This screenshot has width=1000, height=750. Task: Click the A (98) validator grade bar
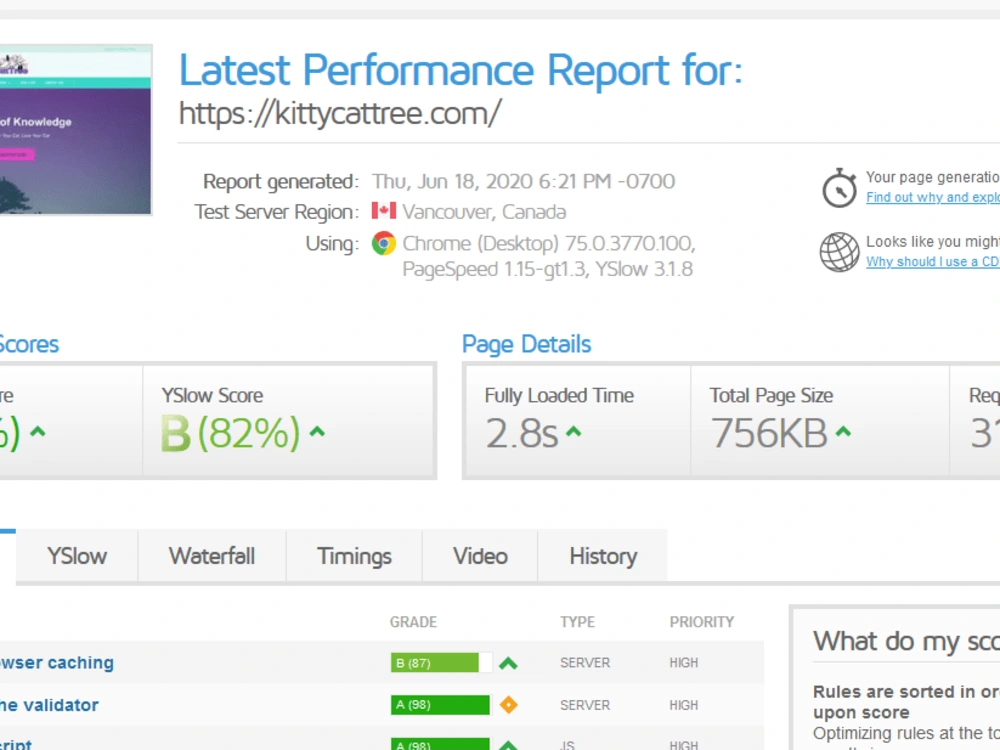tap(440, 705)
